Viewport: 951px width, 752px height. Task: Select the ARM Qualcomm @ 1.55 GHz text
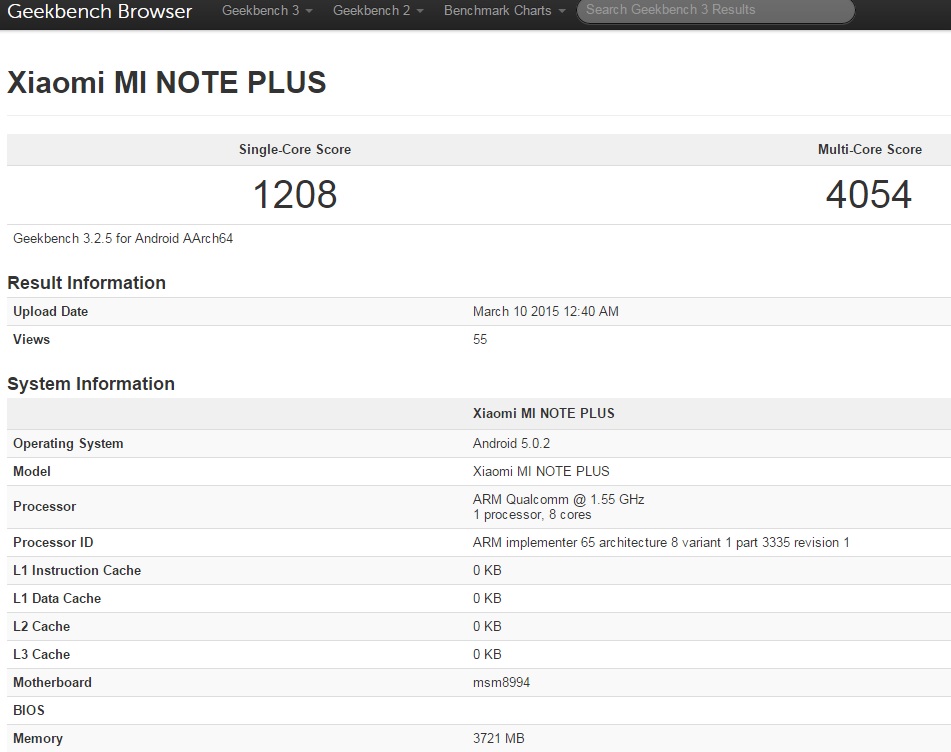click(x=559, y=499)
